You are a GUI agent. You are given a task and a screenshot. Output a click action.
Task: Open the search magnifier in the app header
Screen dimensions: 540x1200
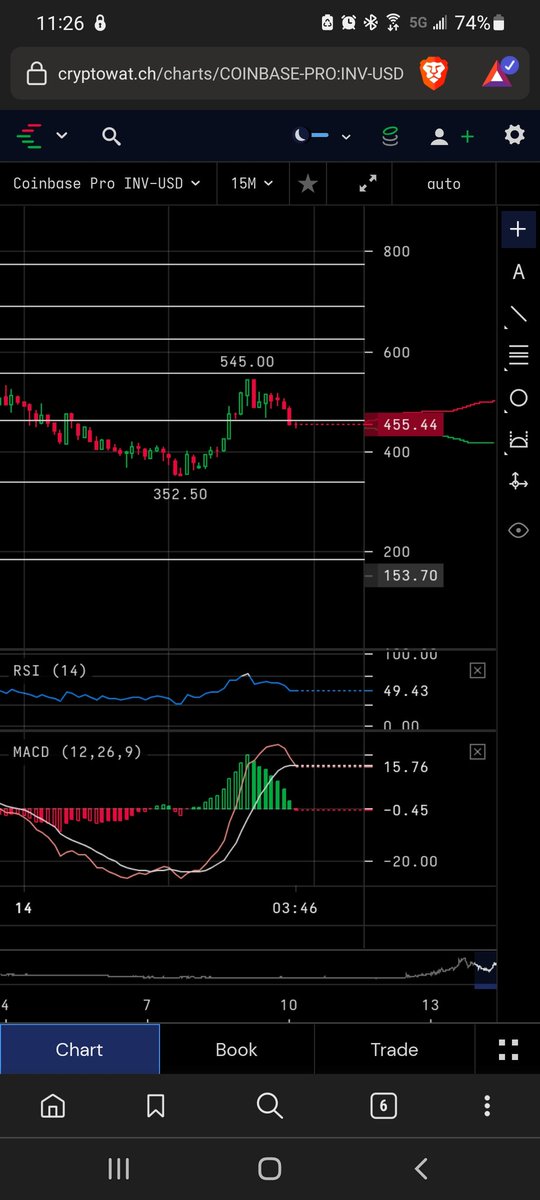(x=111, y=136)
